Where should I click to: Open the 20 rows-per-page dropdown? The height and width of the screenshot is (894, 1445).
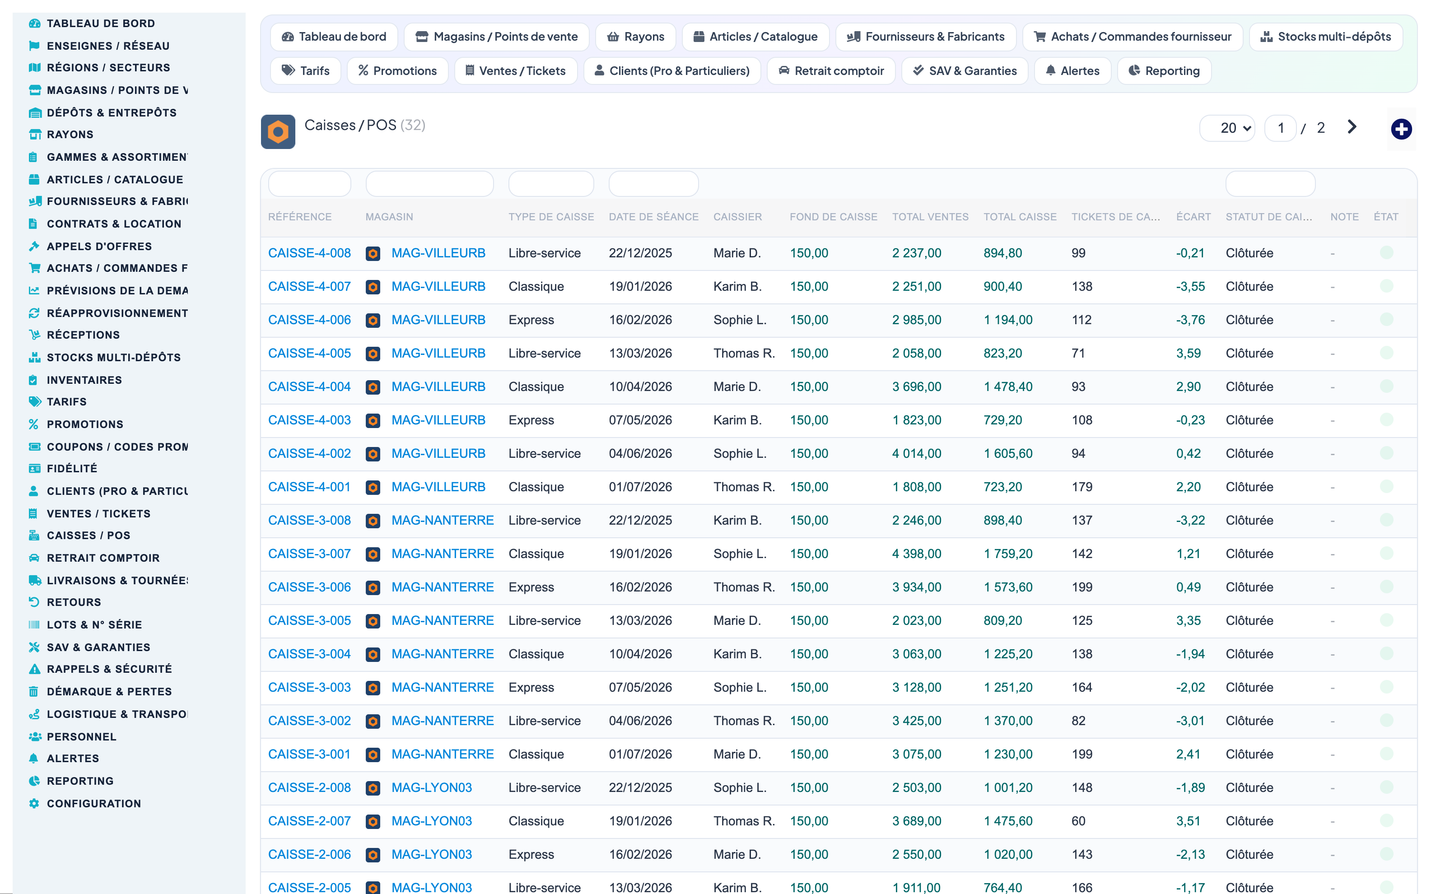click(1228, 128)
